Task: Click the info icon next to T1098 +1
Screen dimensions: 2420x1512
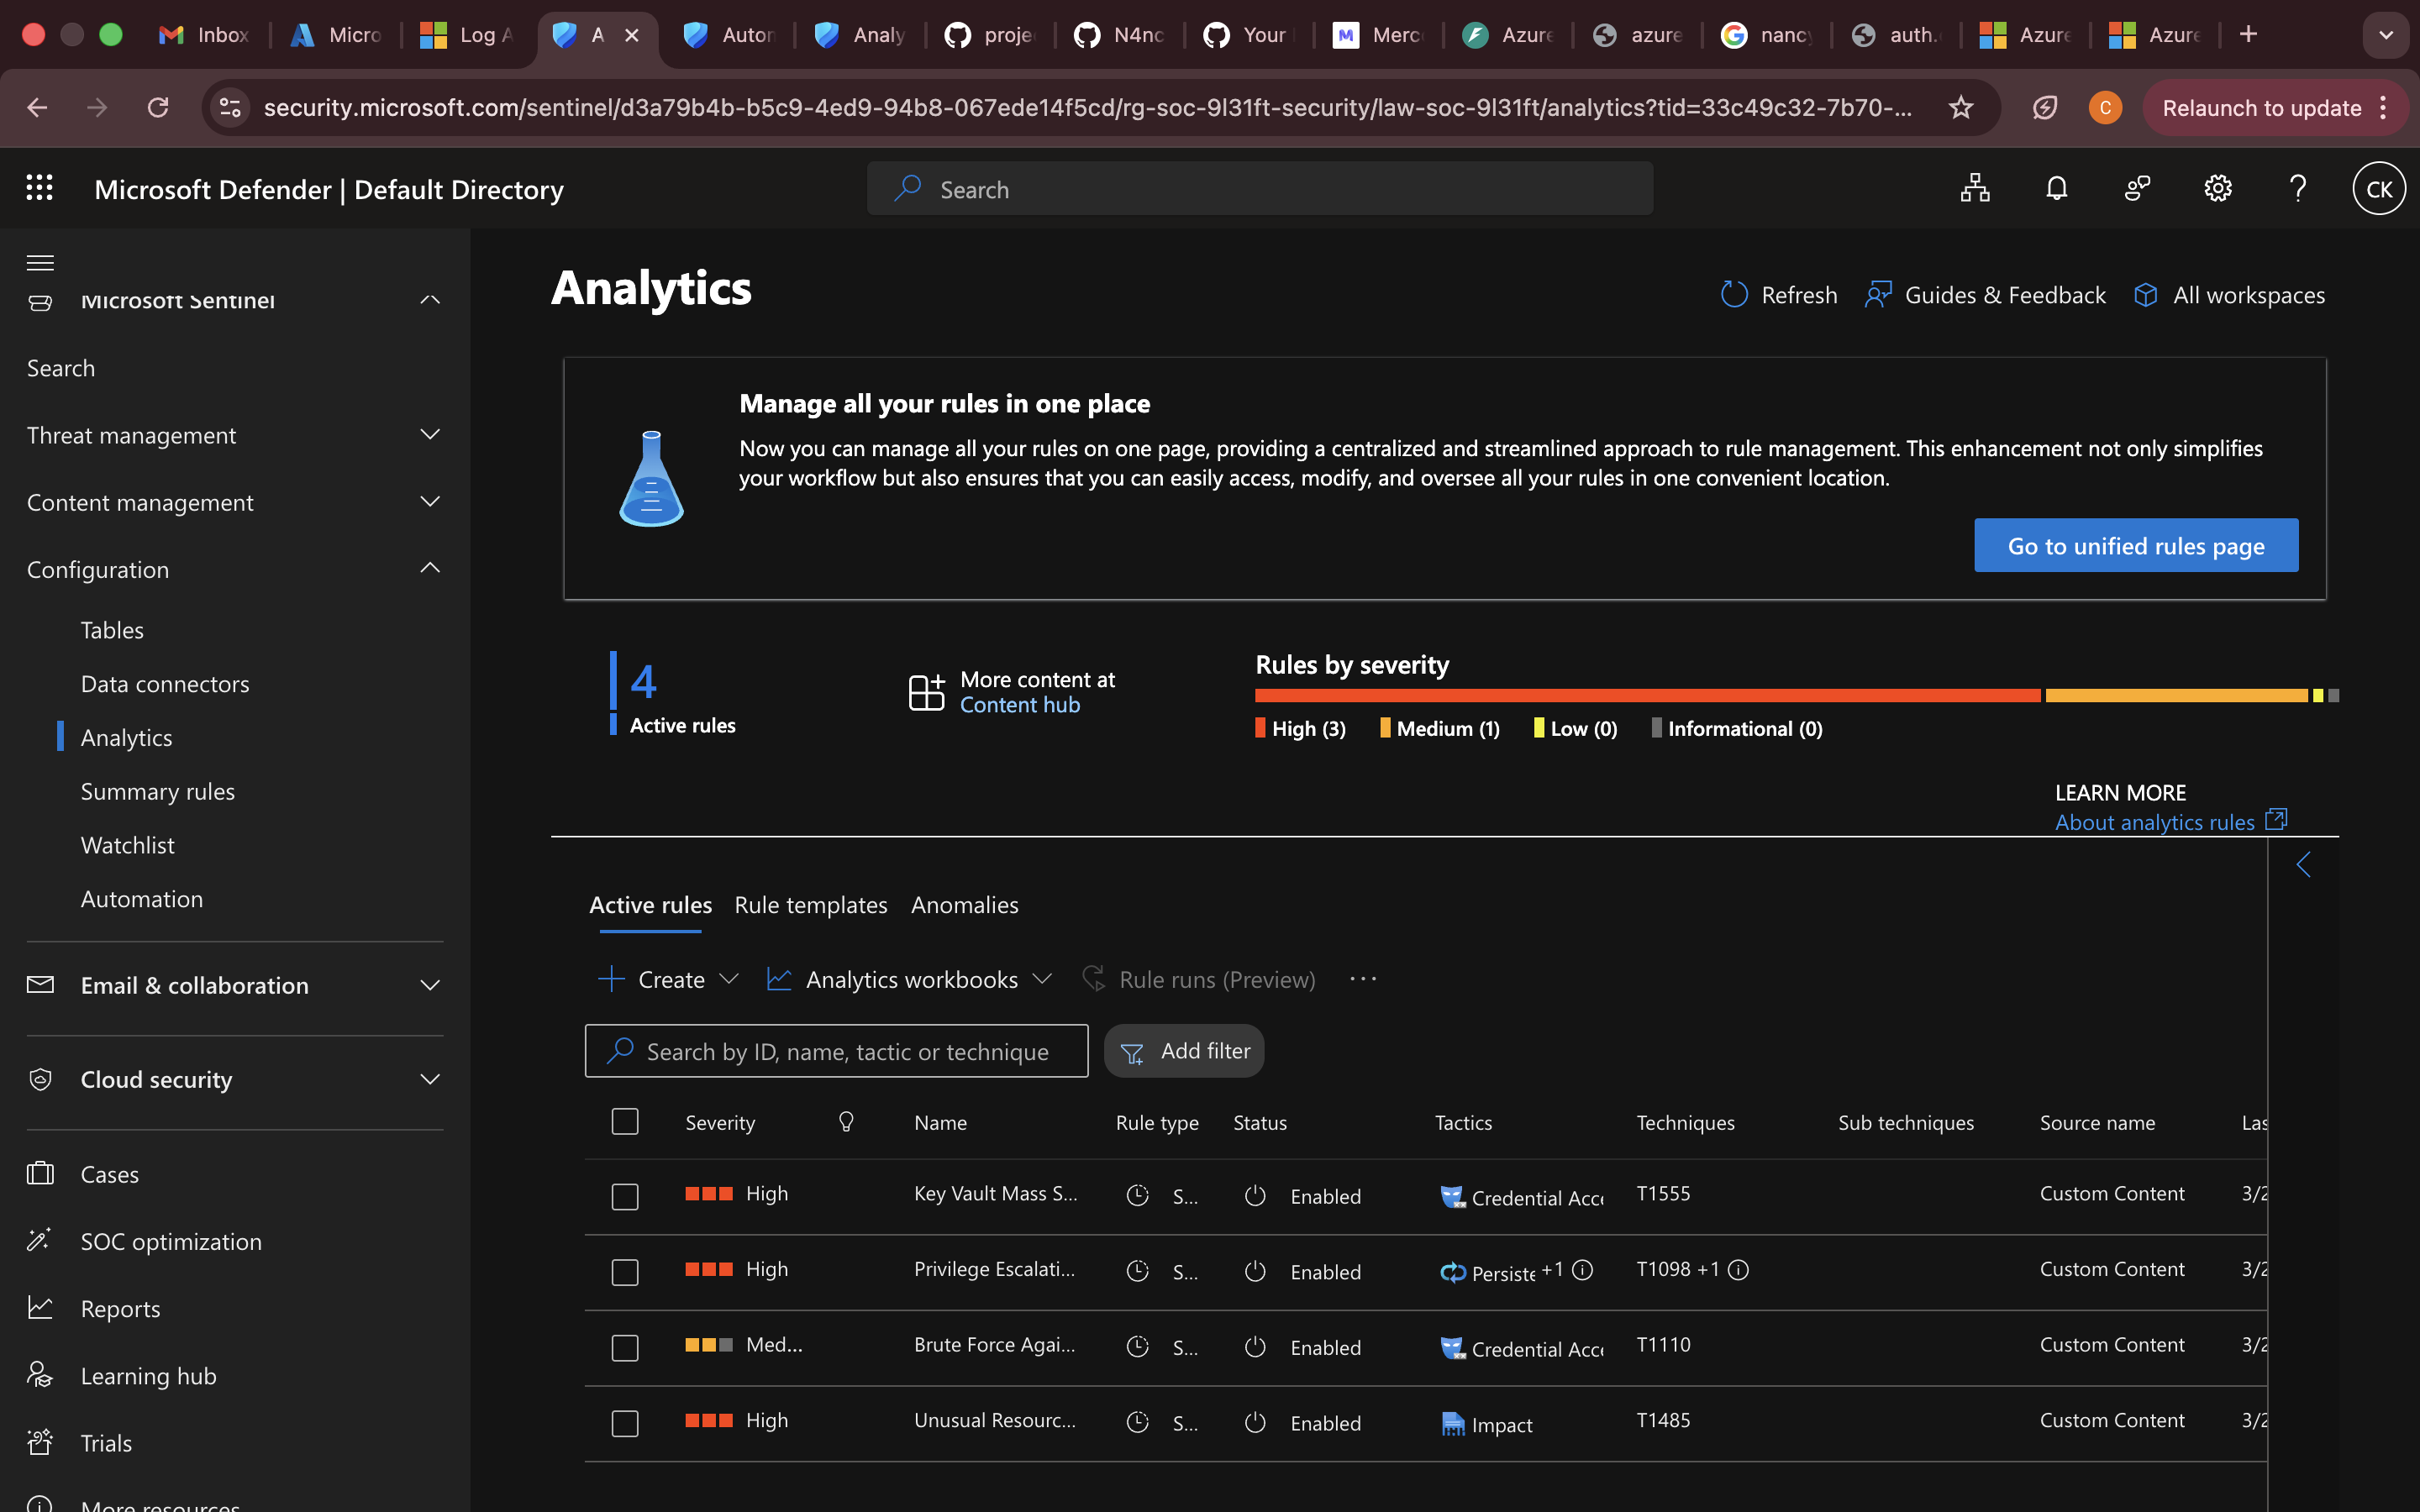Action: point(1739,1270)
